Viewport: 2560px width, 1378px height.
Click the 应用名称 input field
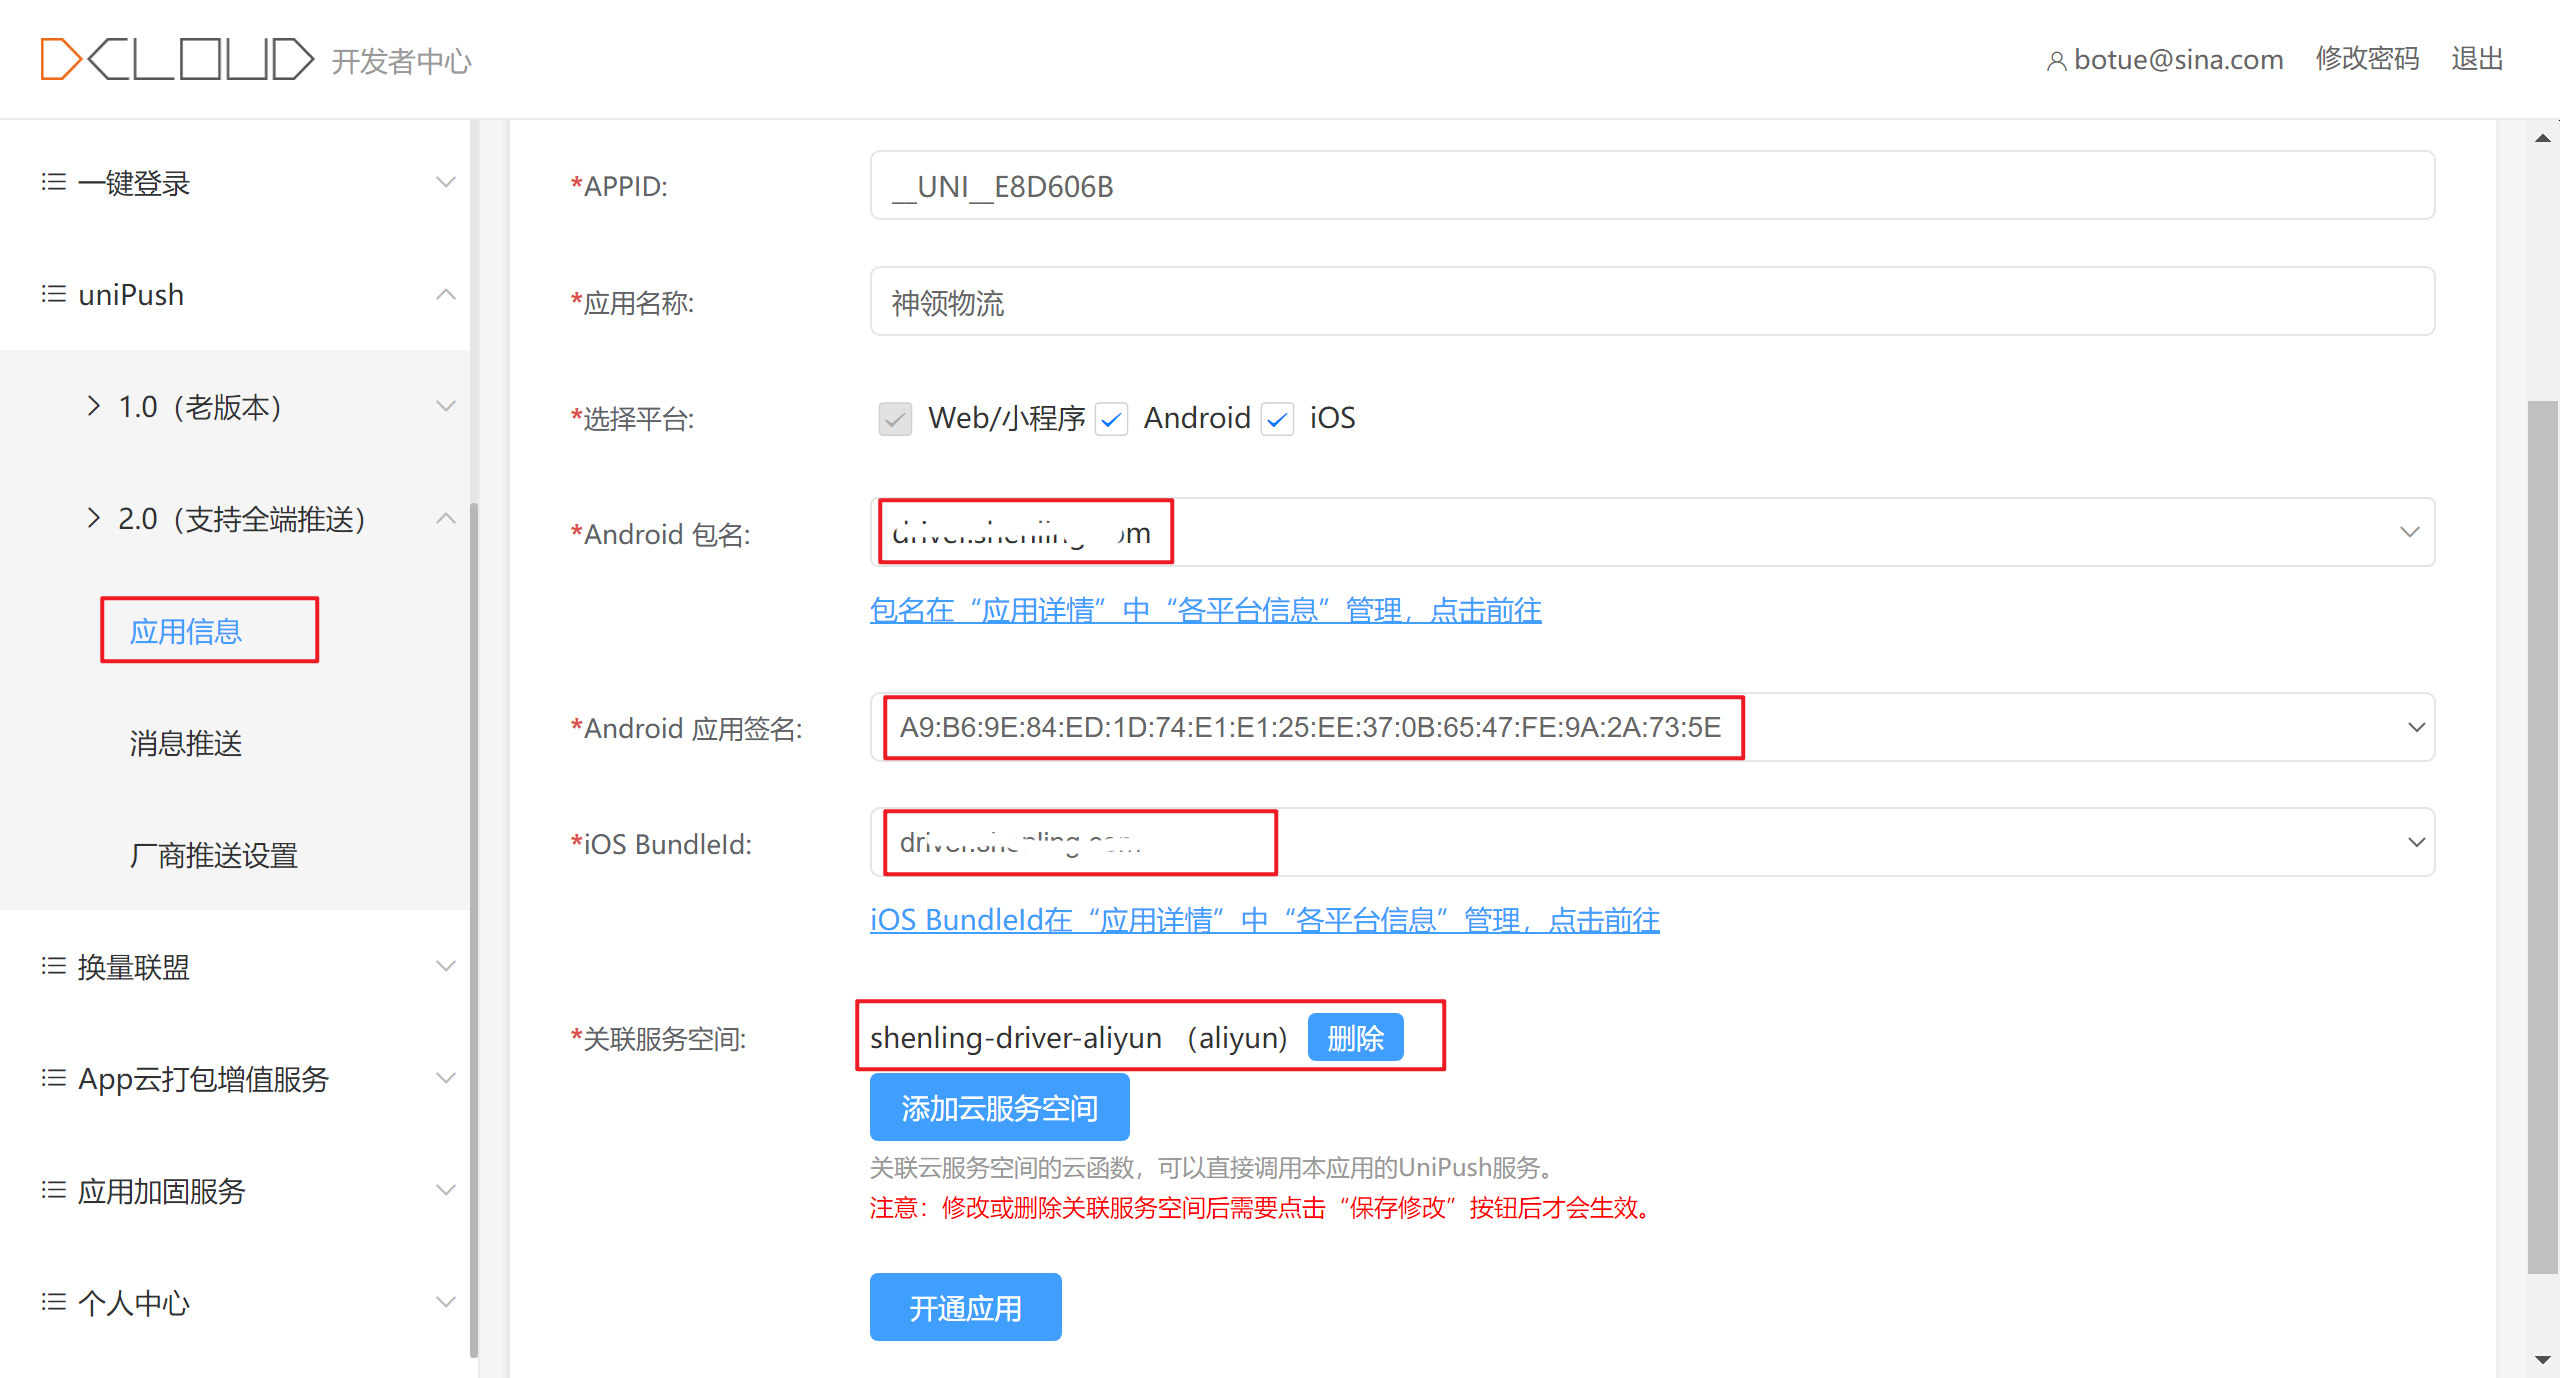point(1651,302)
